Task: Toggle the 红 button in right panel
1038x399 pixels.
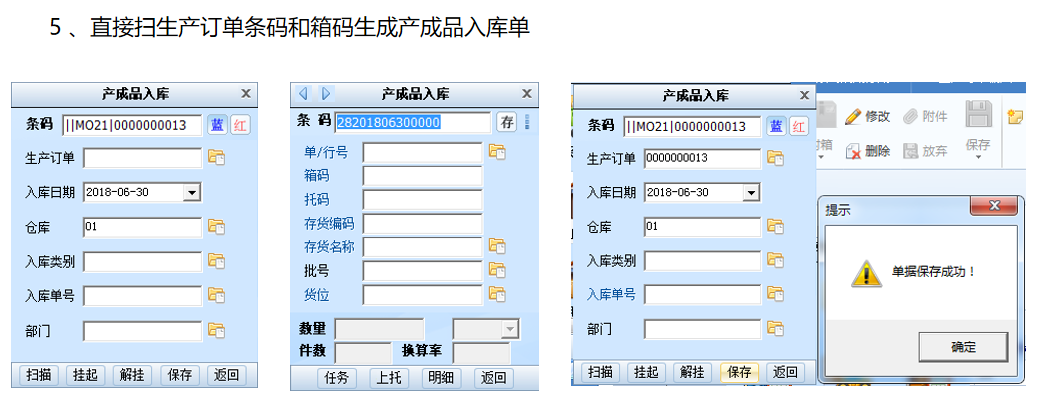Action: [799, 126]
